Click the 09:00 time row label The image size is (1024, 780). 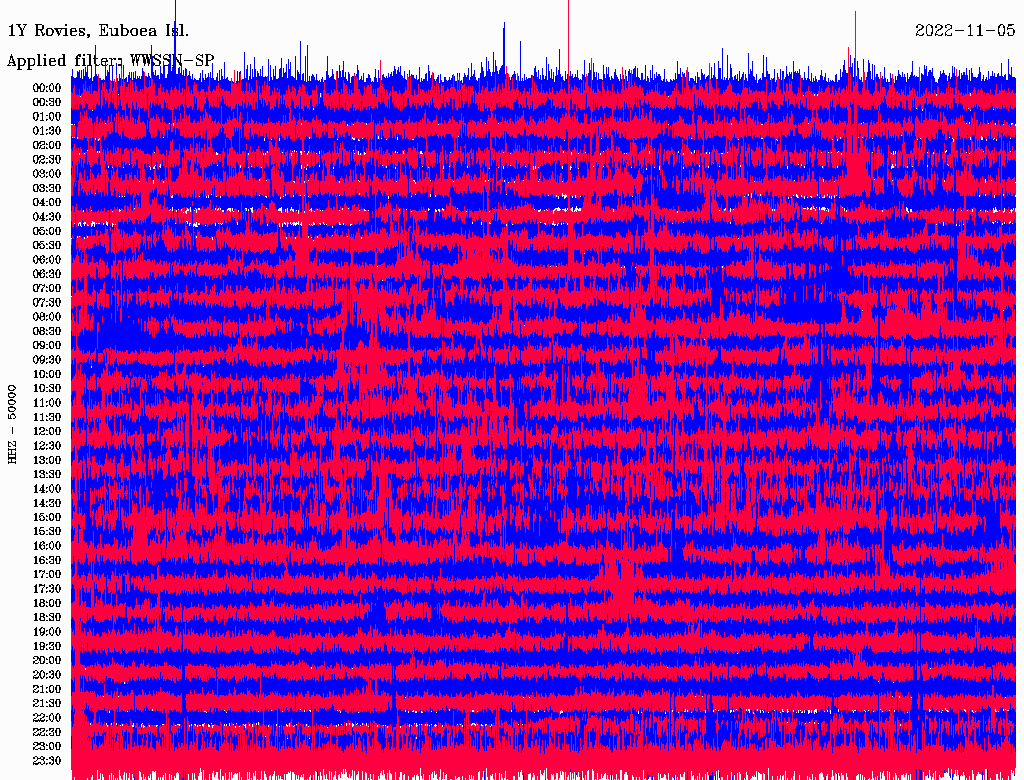tap(47, 345)
